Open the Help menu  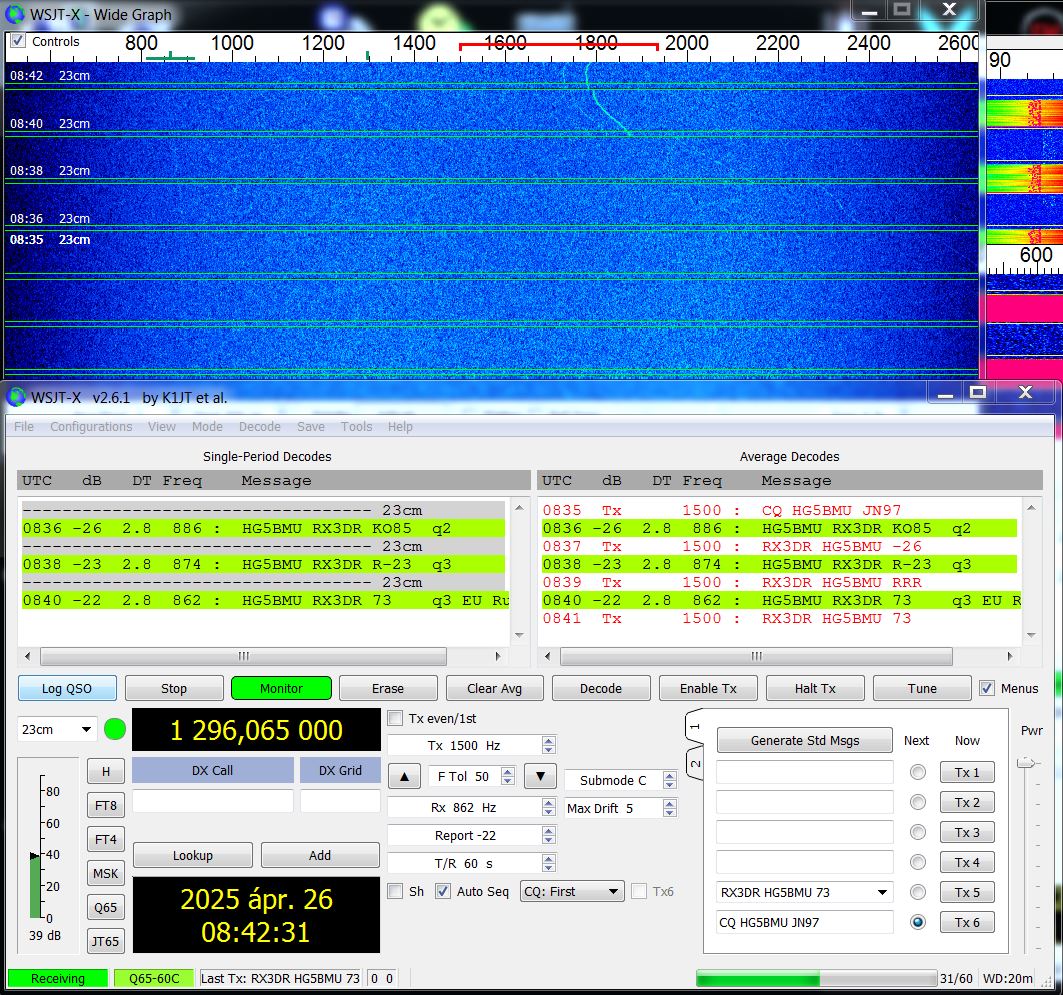pyautogui.click(x=400, y=426)
